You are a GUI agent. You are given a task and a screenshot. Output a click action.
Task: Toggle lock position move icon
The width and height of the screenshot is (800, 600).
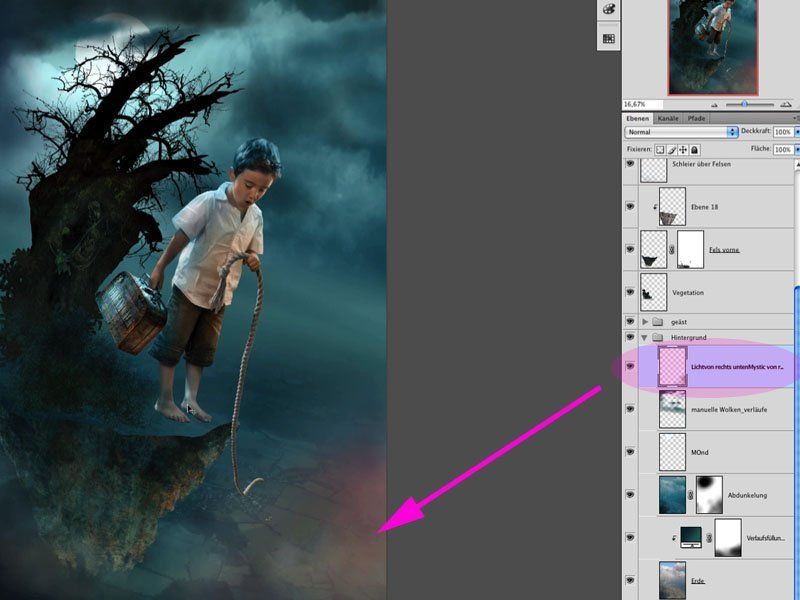(683, 149)
